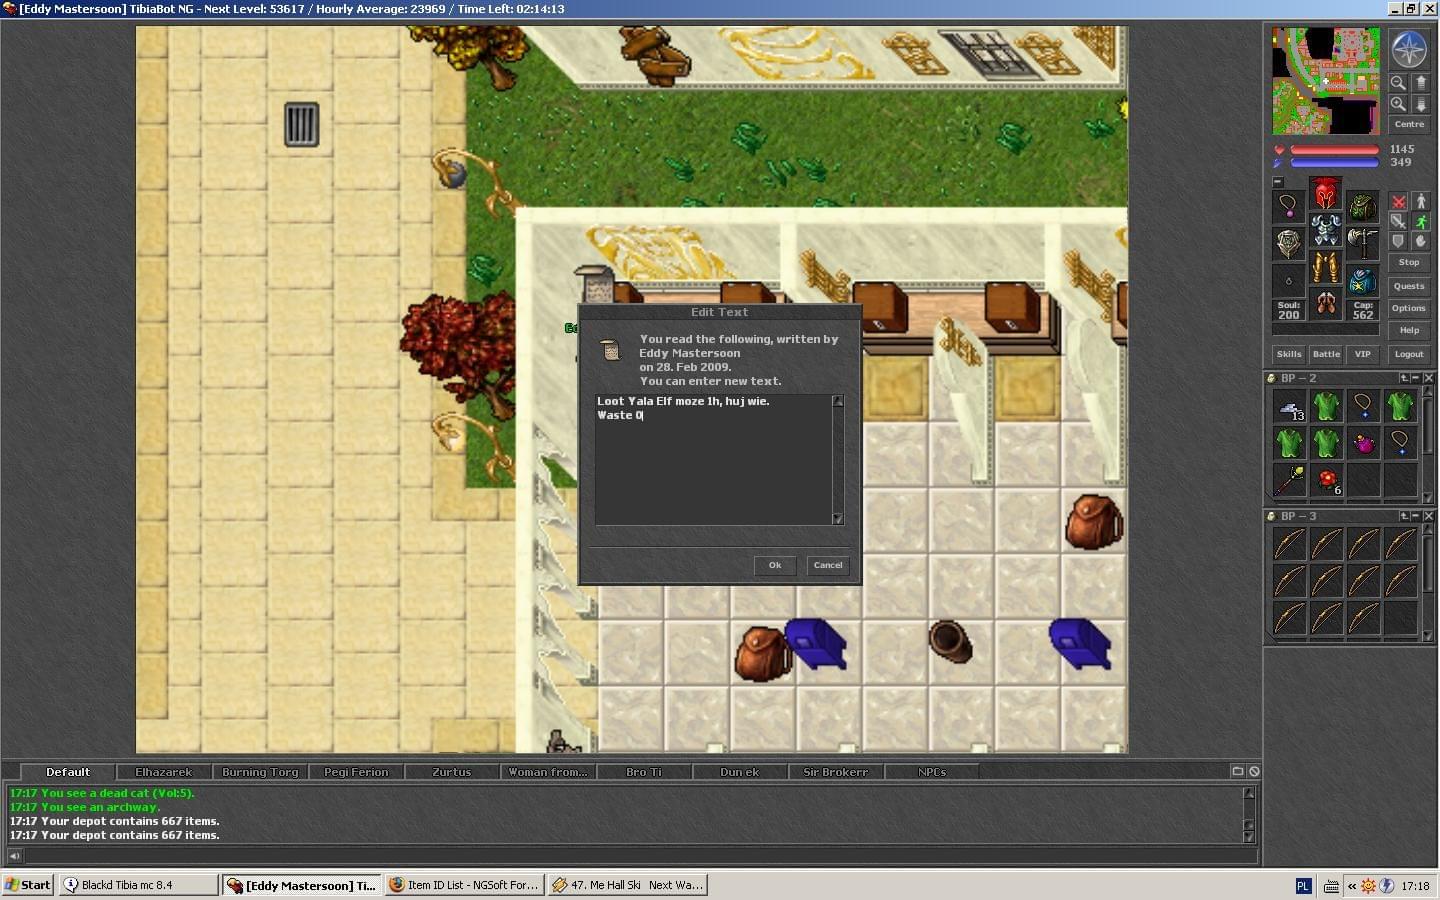Screen dimensions: 1440x900
Task: Enable defensive fight mode shield icon
Action: coord(1398,241)
